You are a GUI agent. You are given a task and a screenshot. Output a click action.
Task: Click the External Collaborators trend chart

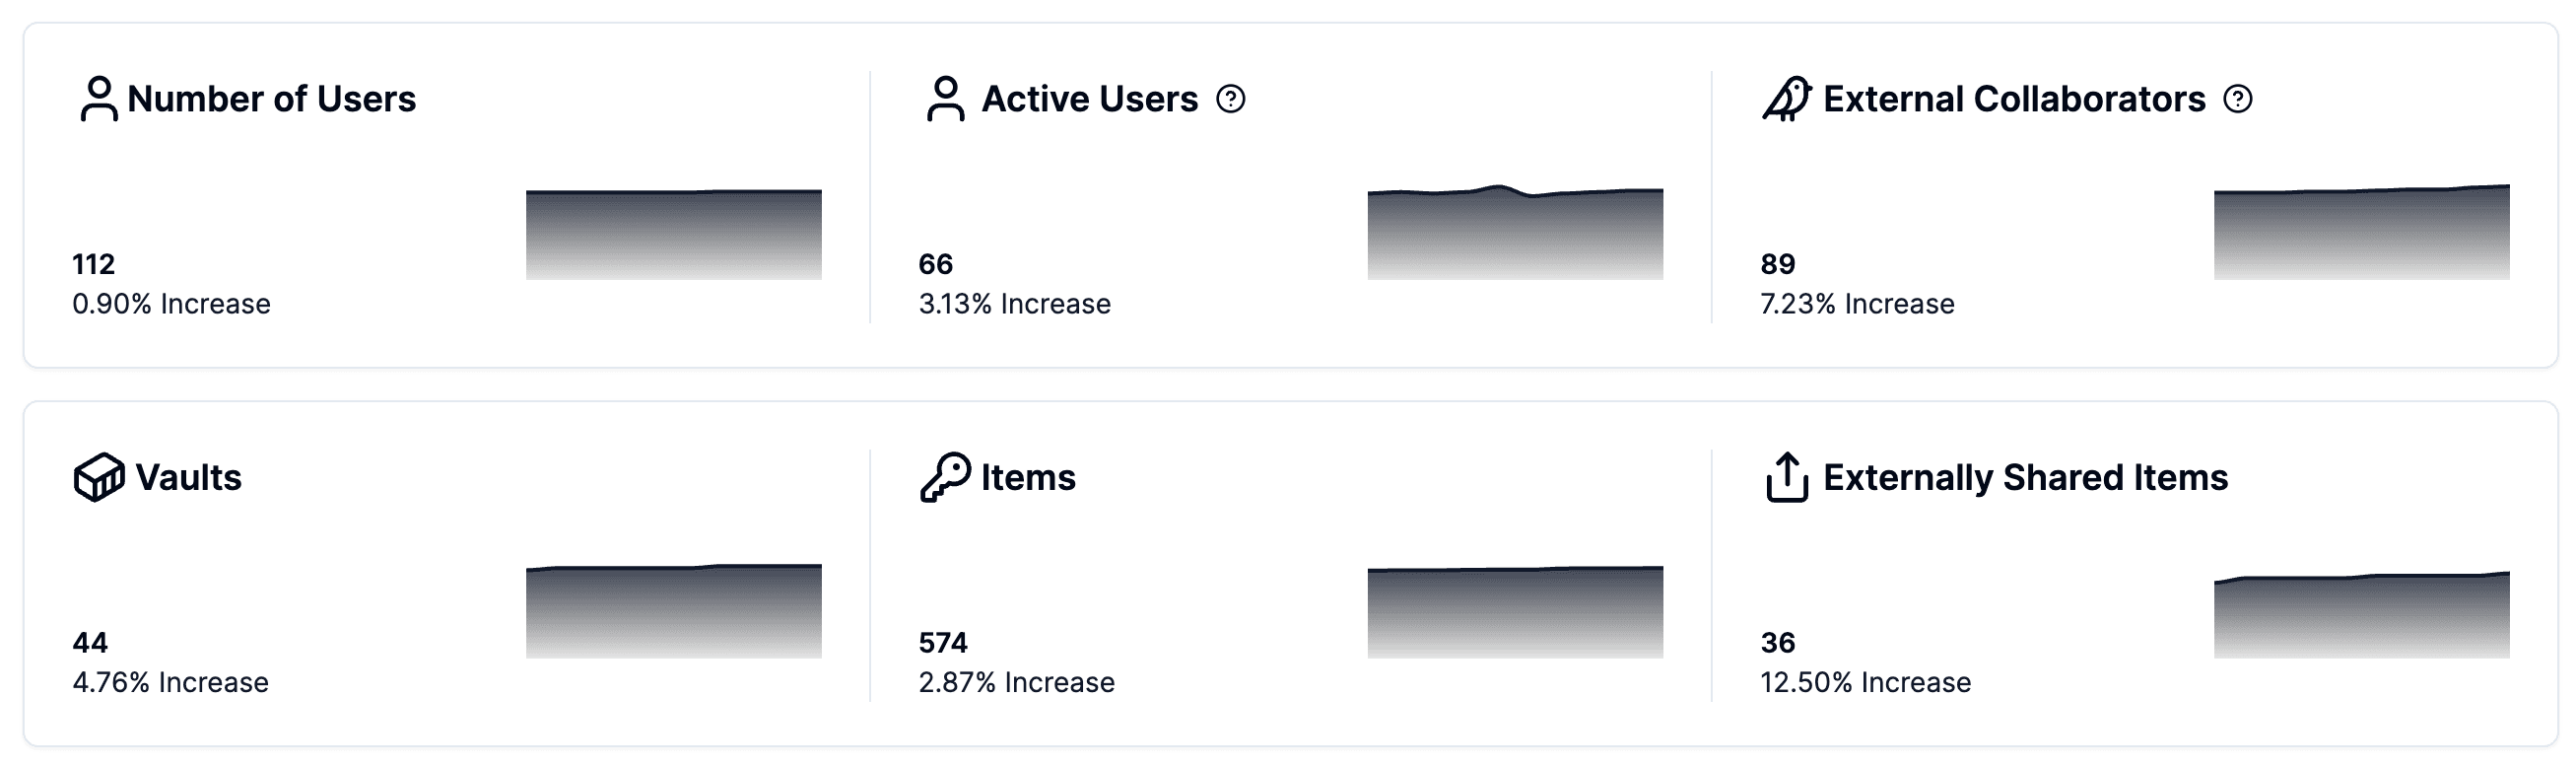pyautogui.click(x=2361, y=232)
